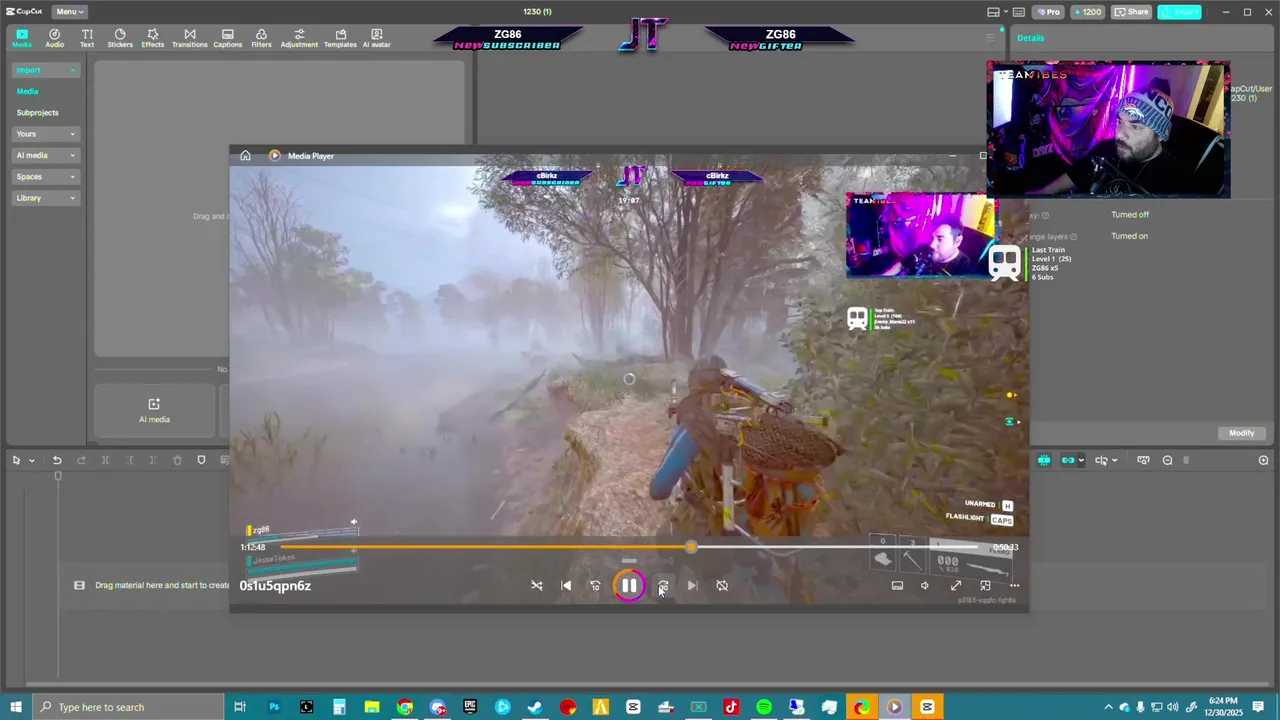This screenshot has height=720, width=1280.
Task: Select Subprojects in the sidebar
Action: tap(37, 112)
